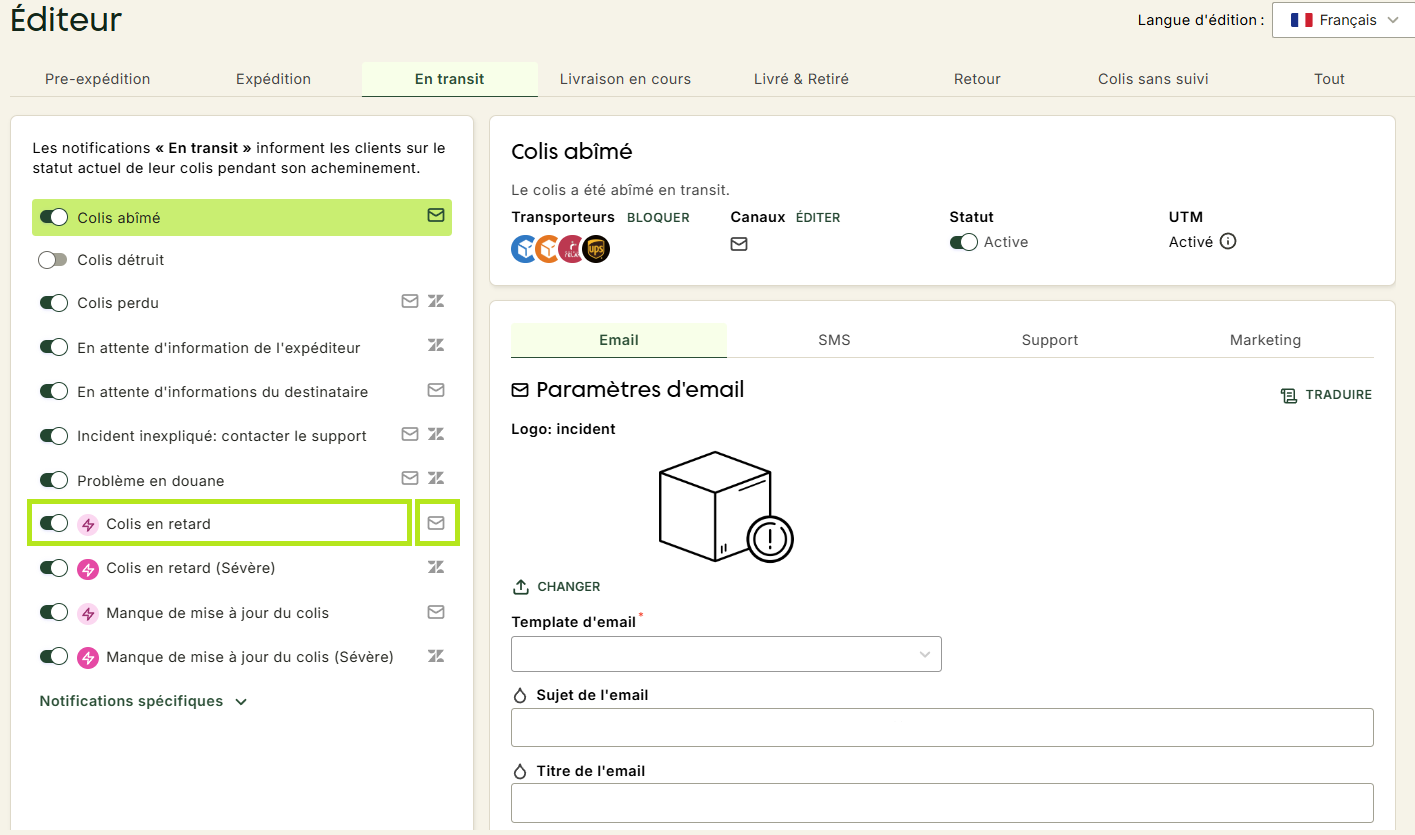Click the incident box logo image
The width and height of the screenshot is (1415, 835).
725,507
